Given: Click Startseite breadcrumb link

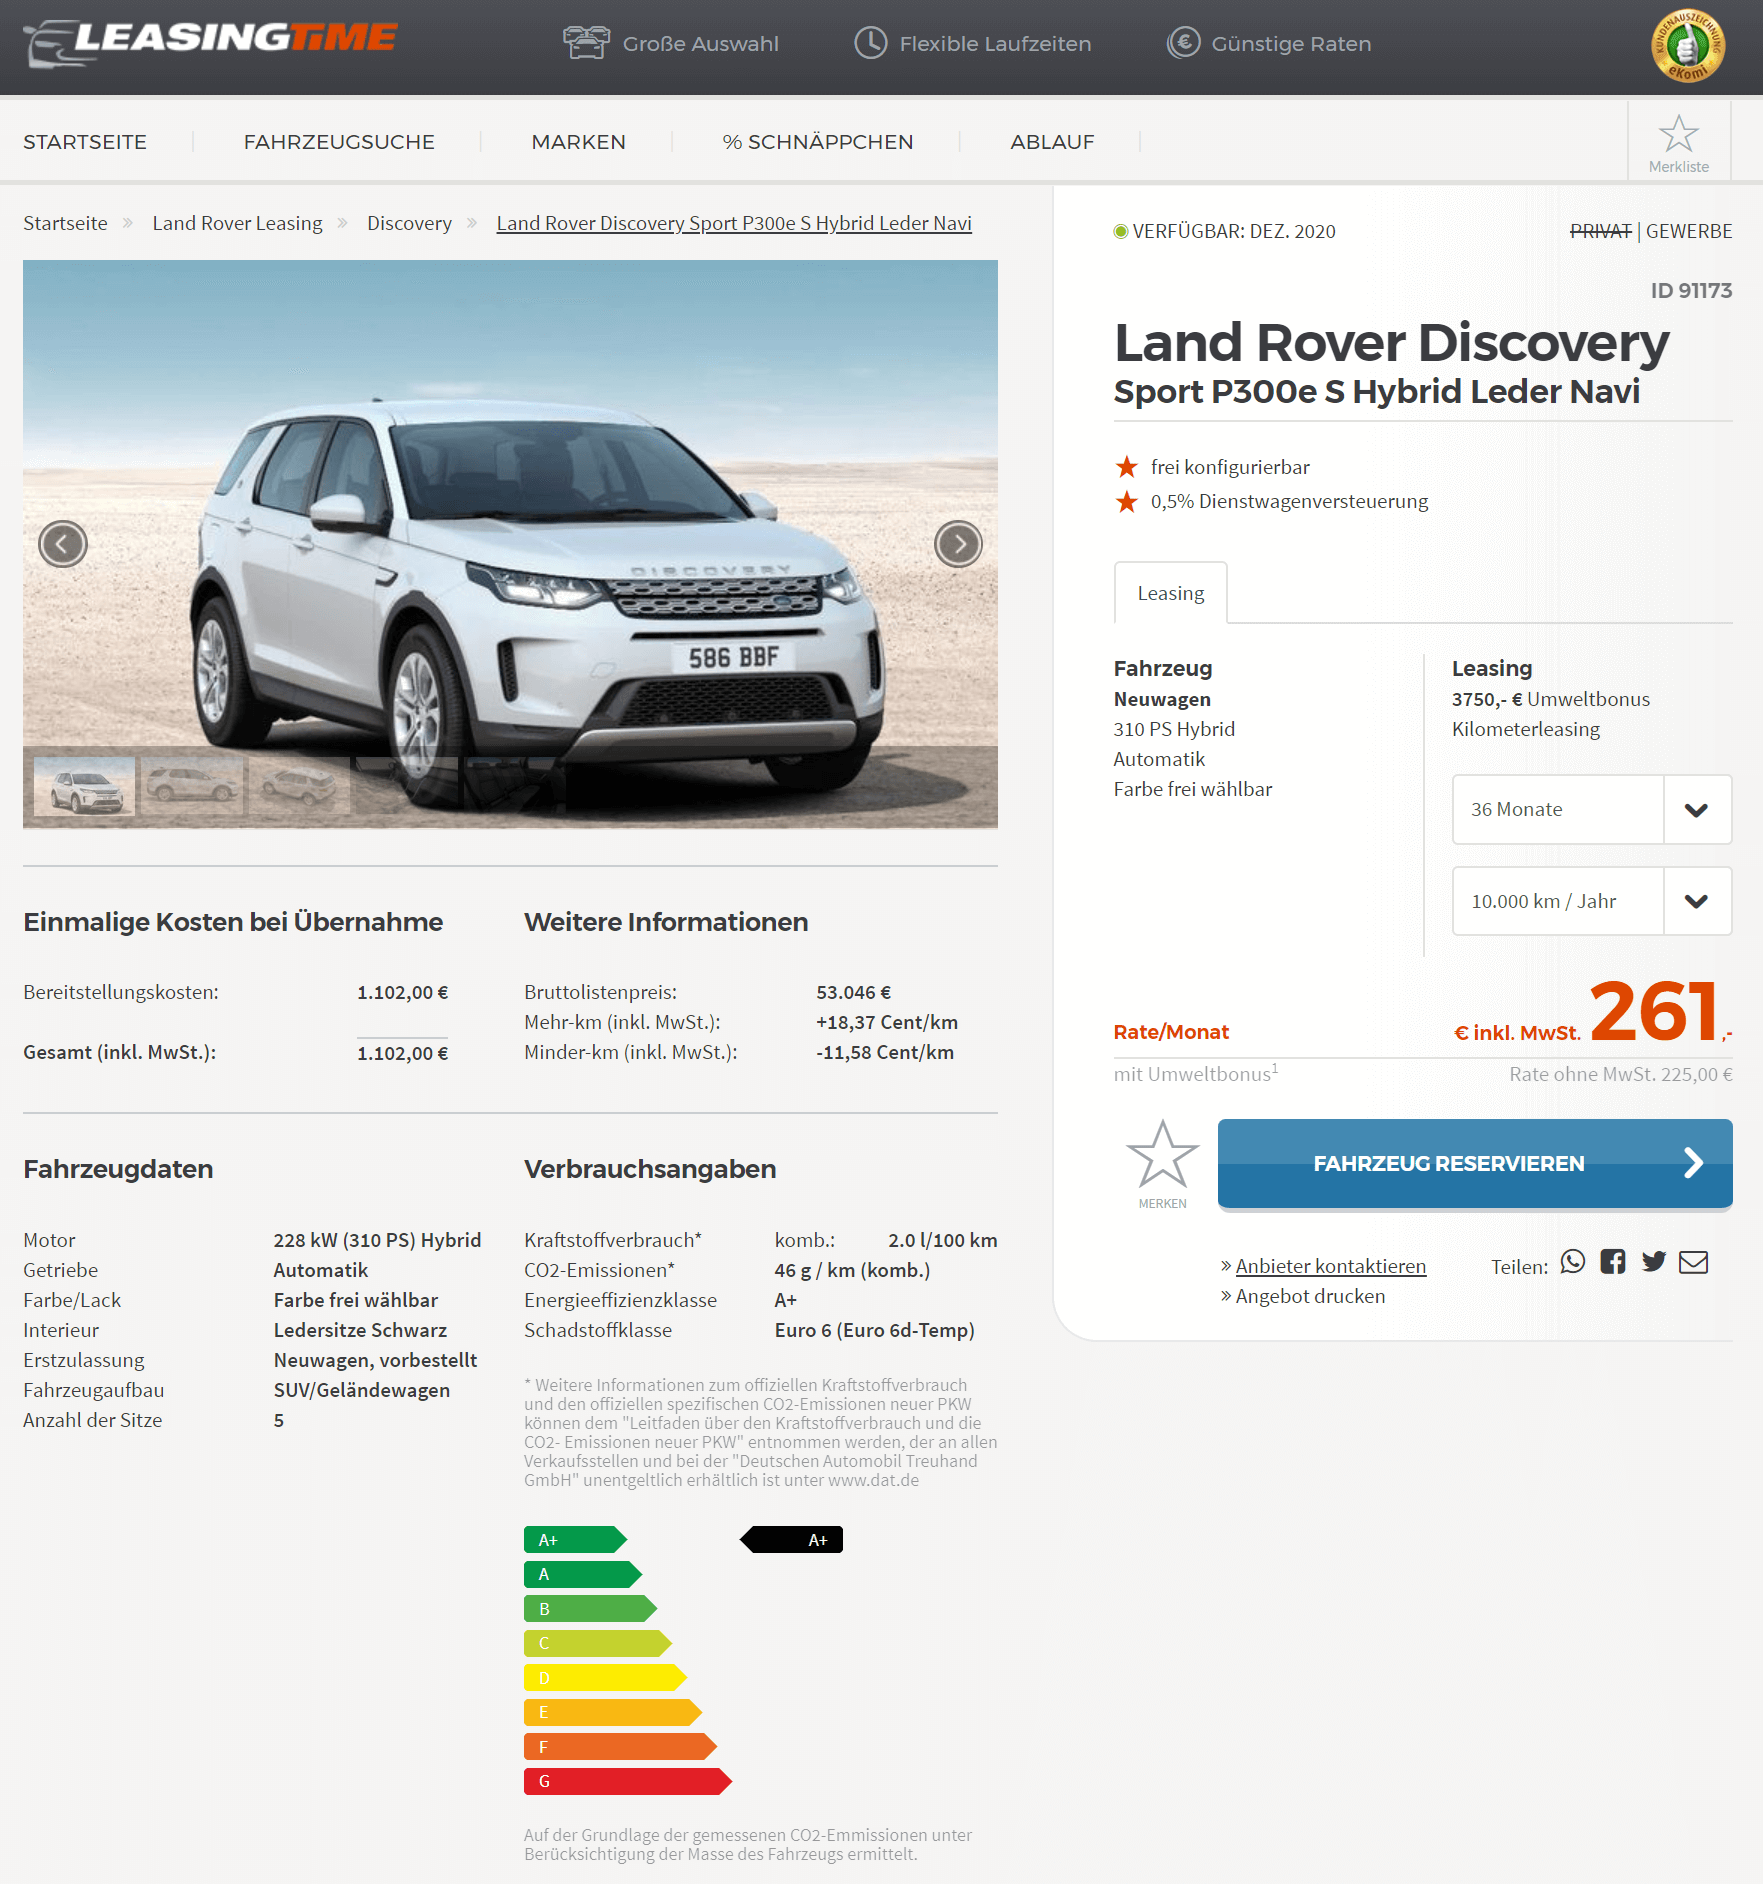Looking at the screenshot, I should (65, 223).
